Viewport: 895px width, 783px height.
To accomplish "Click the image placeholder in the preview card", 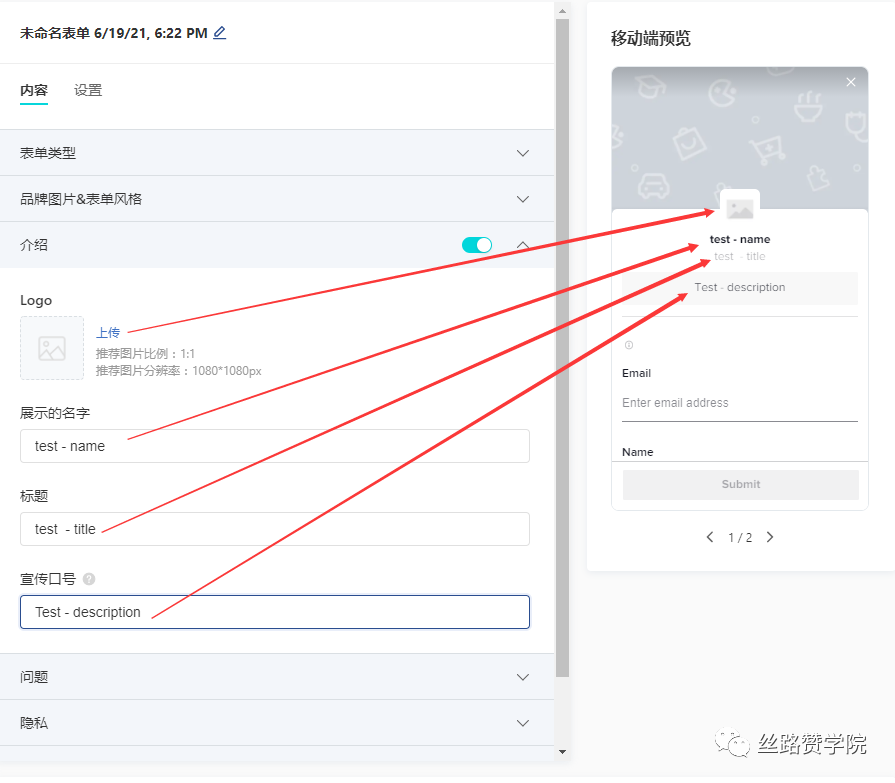I will click(x=739, y=209).
